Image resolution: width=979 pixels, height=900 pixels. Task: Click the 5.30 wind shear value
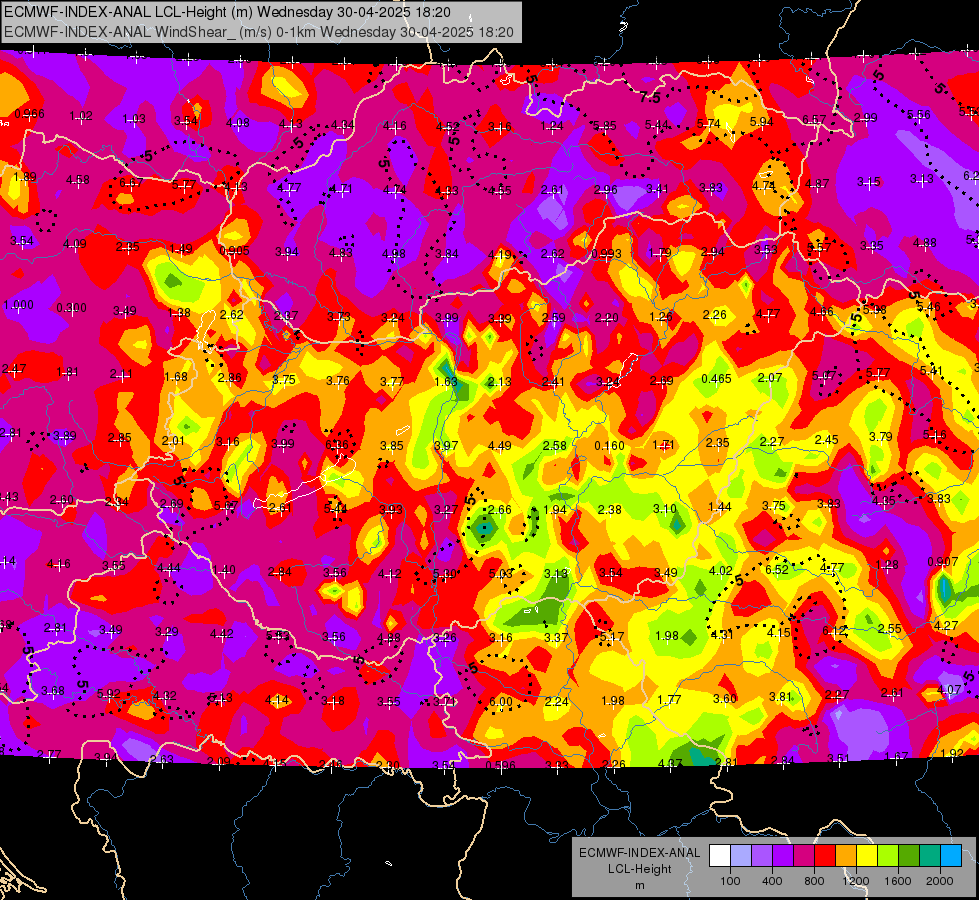click(445, 573)
